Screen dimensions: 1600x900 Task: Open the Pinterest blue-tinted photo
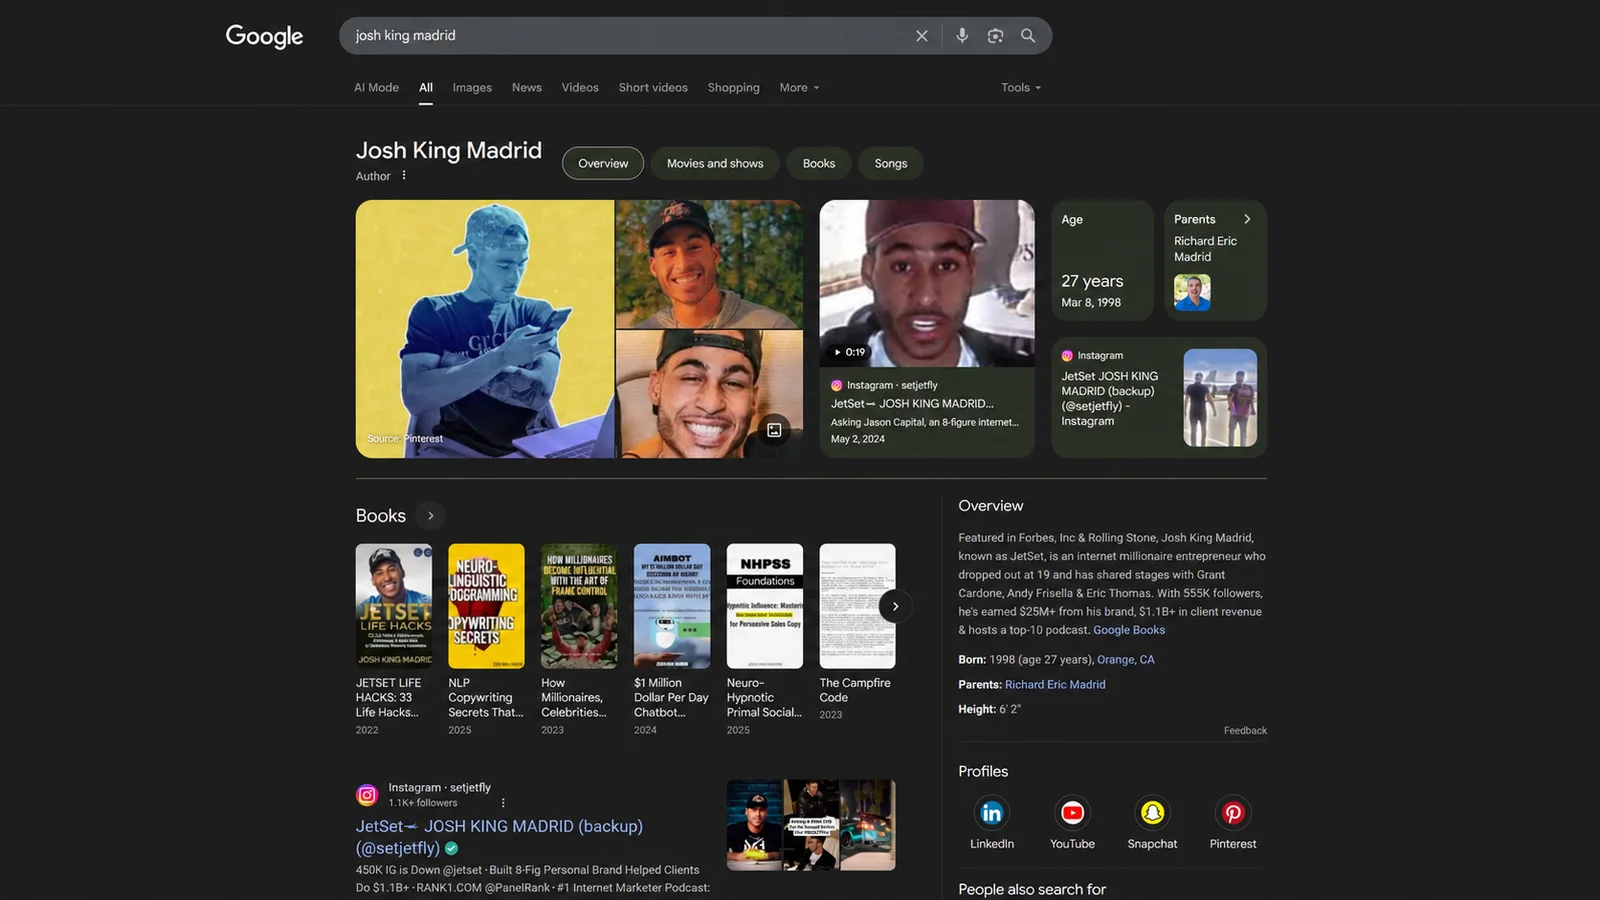coord(485,329)
